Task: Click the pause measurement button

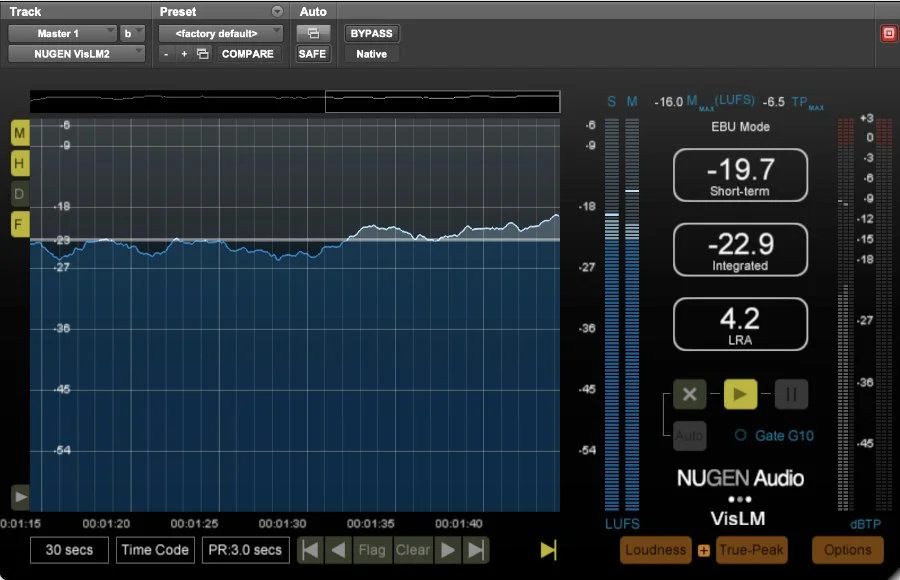Action: click(791, 394)
